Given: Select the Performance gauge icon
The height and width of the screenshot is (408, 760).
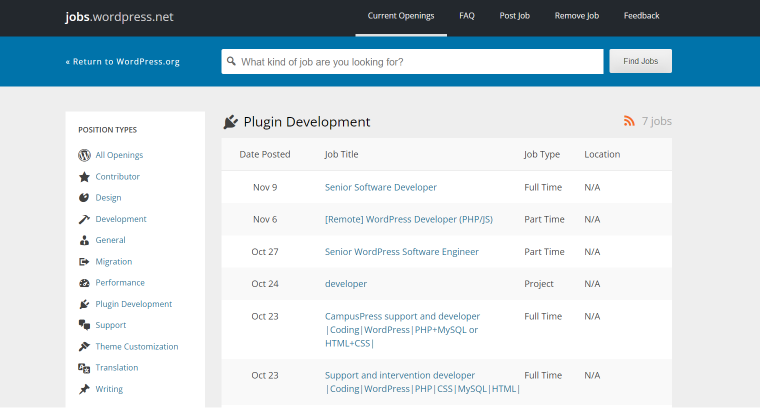Looking at the screenshot, I should [84, 283].
